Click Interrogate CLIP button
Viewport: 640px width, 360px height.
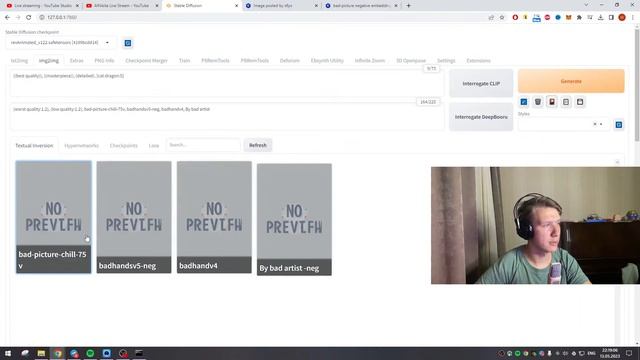481,83
